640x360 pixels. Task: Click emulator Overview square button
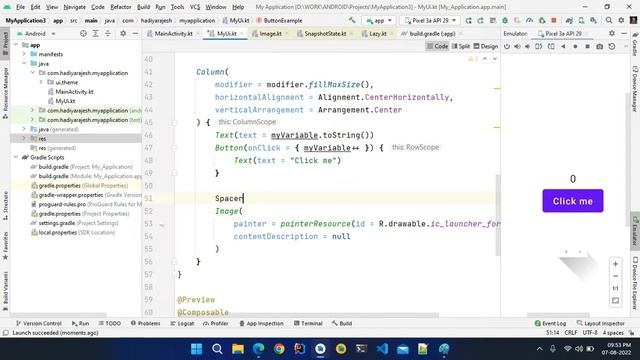(x=587, y=47)
